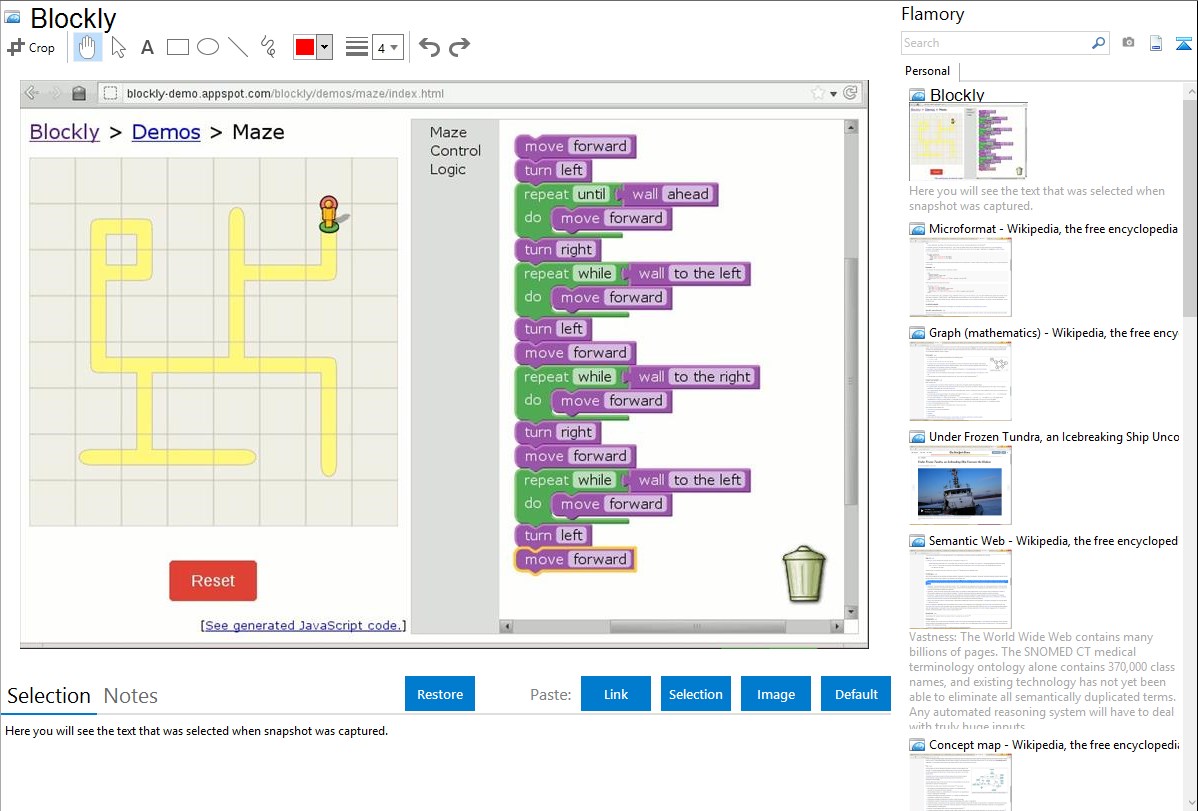Click the icon beside the Microformat title

pyautogui.click(x=917, y=229)
